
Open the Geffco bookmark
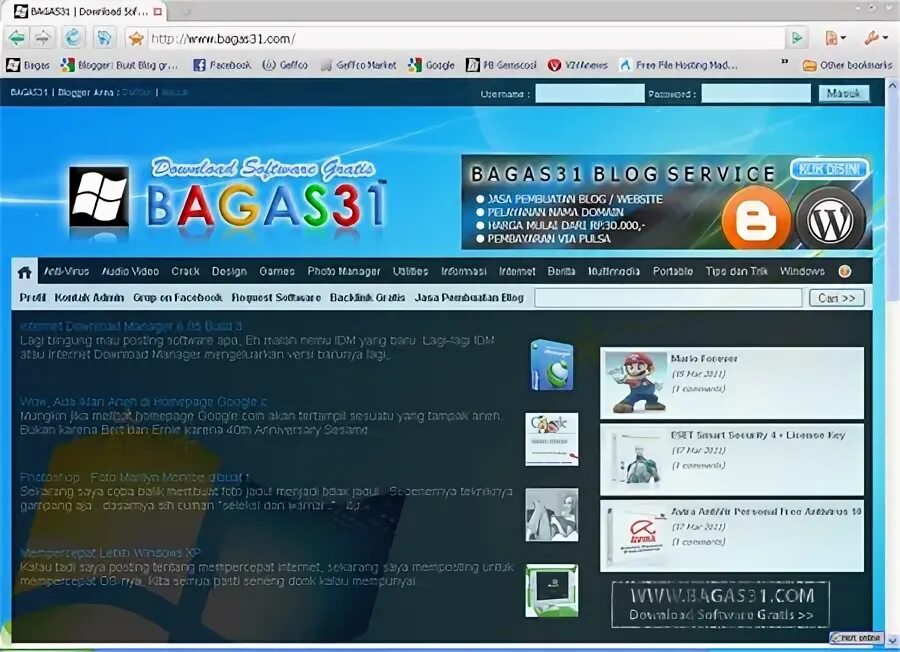[285, 65]
